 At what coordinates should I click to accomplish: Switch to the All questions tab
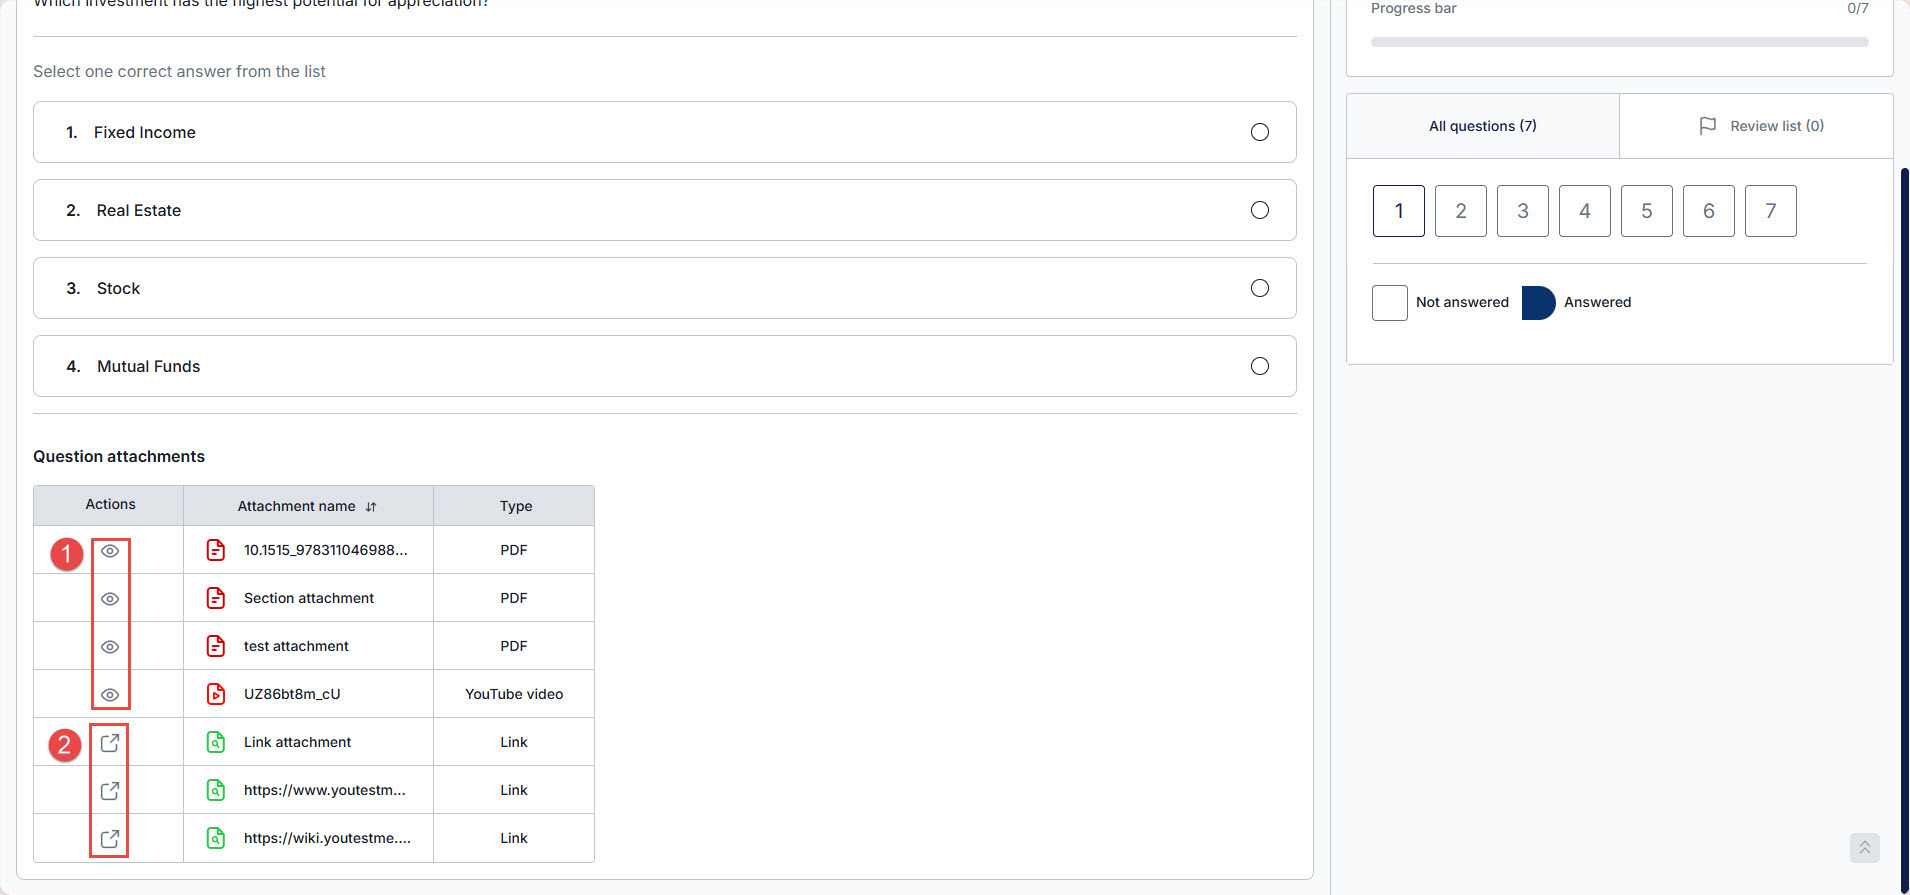coord(1482,126)
